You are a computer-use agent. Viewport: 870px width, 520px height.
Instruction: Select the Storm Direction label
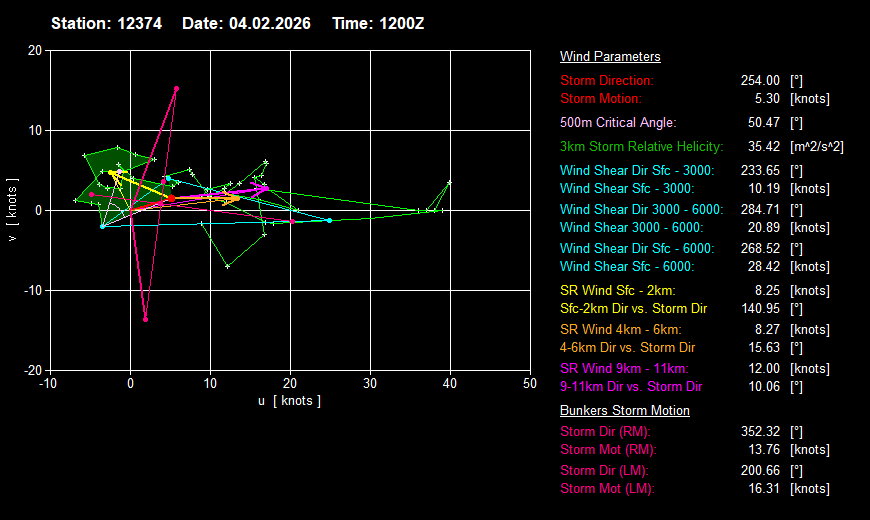click(x=607, y=80)
